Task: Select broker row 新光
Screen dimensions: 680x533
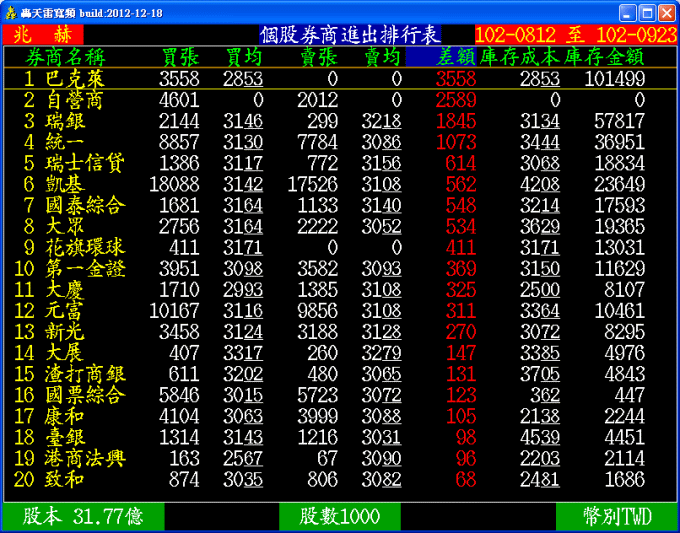Action: (x=340, y=332)
